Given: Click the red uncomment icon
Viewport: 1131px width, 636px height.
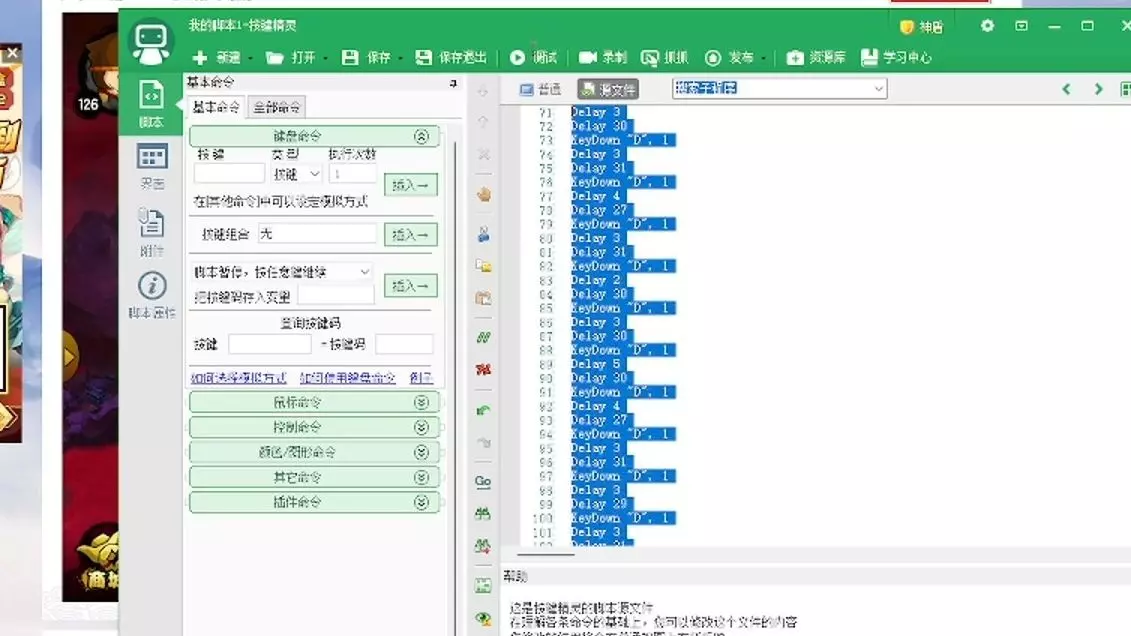Looking at the screenshot, I should (483, 369).
